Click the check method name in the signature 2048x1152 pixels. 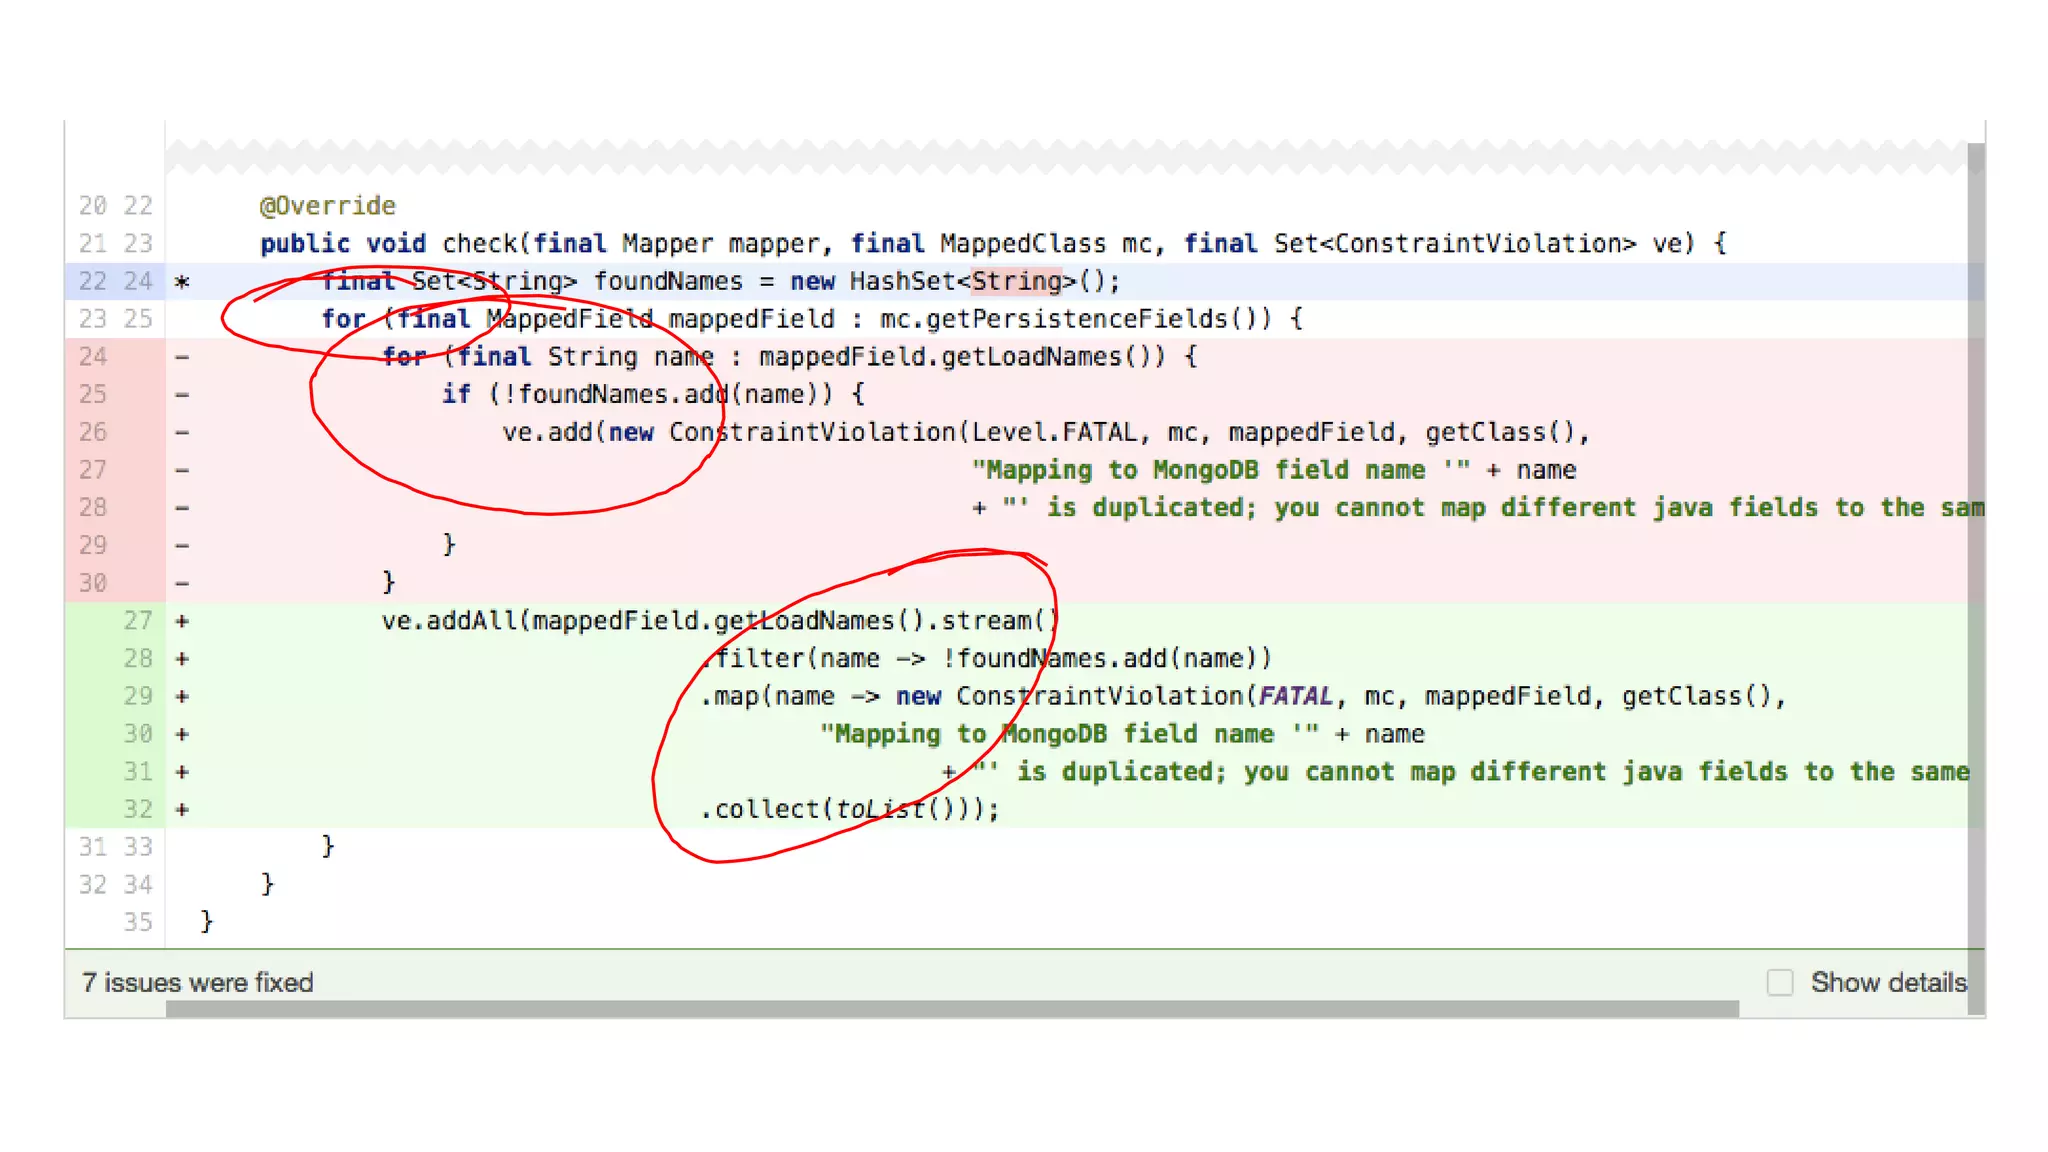[479, 244]
